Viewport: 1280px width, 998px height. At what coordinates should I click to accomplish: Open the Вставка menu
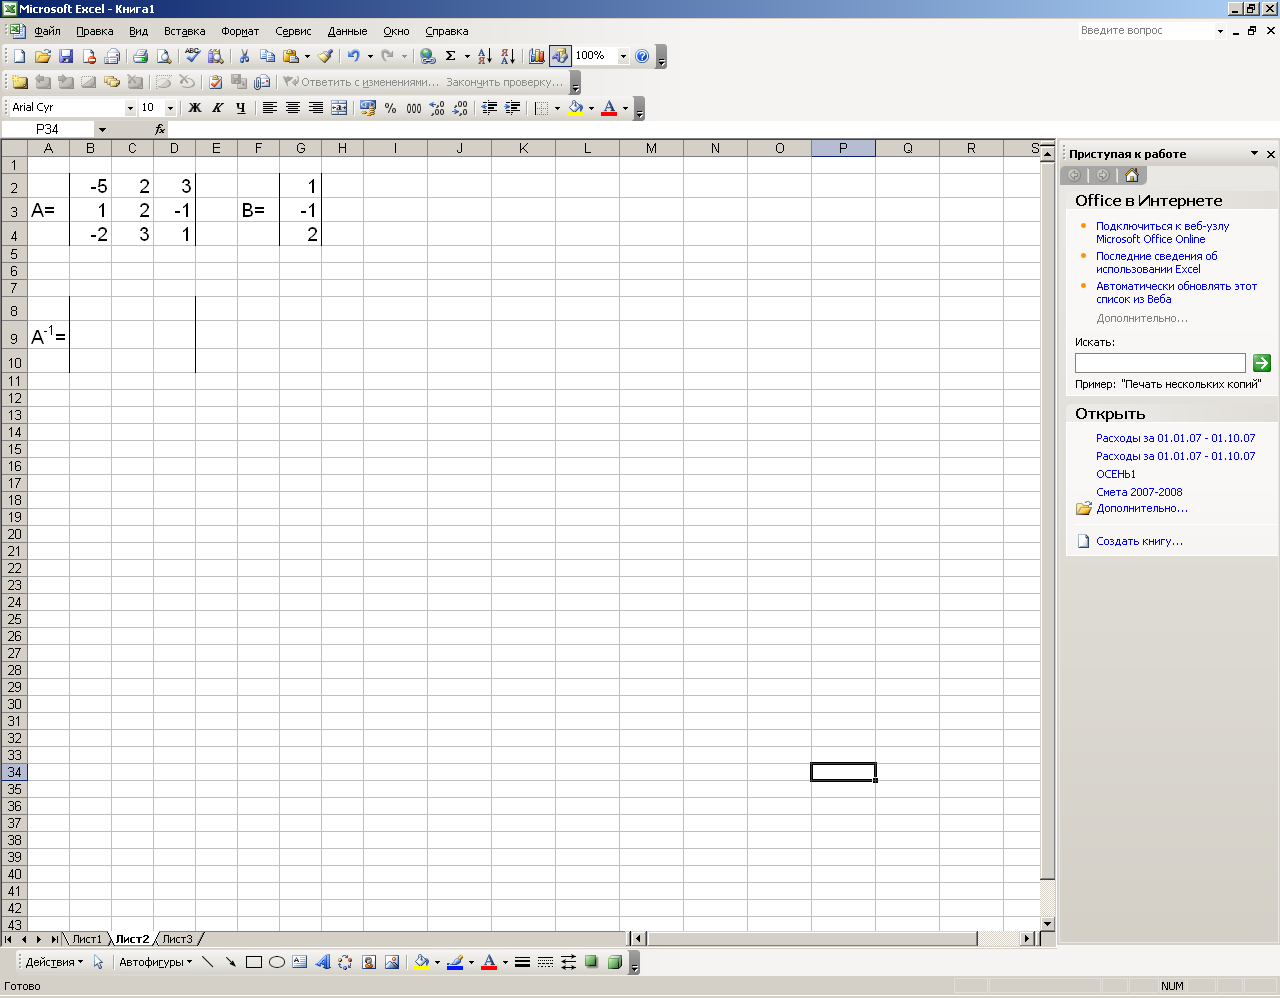tap(184, 31)
